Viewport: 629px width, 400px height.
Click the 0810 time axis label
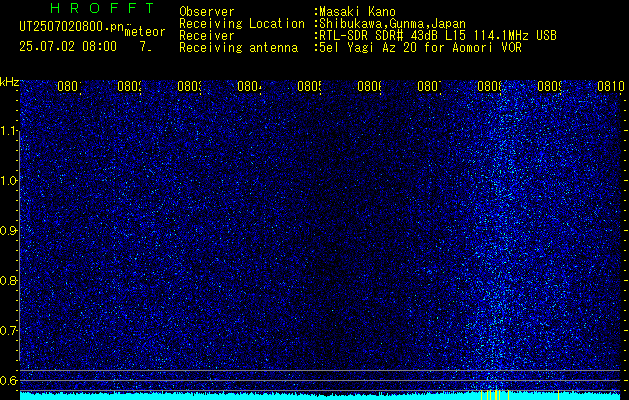(610, 86)
